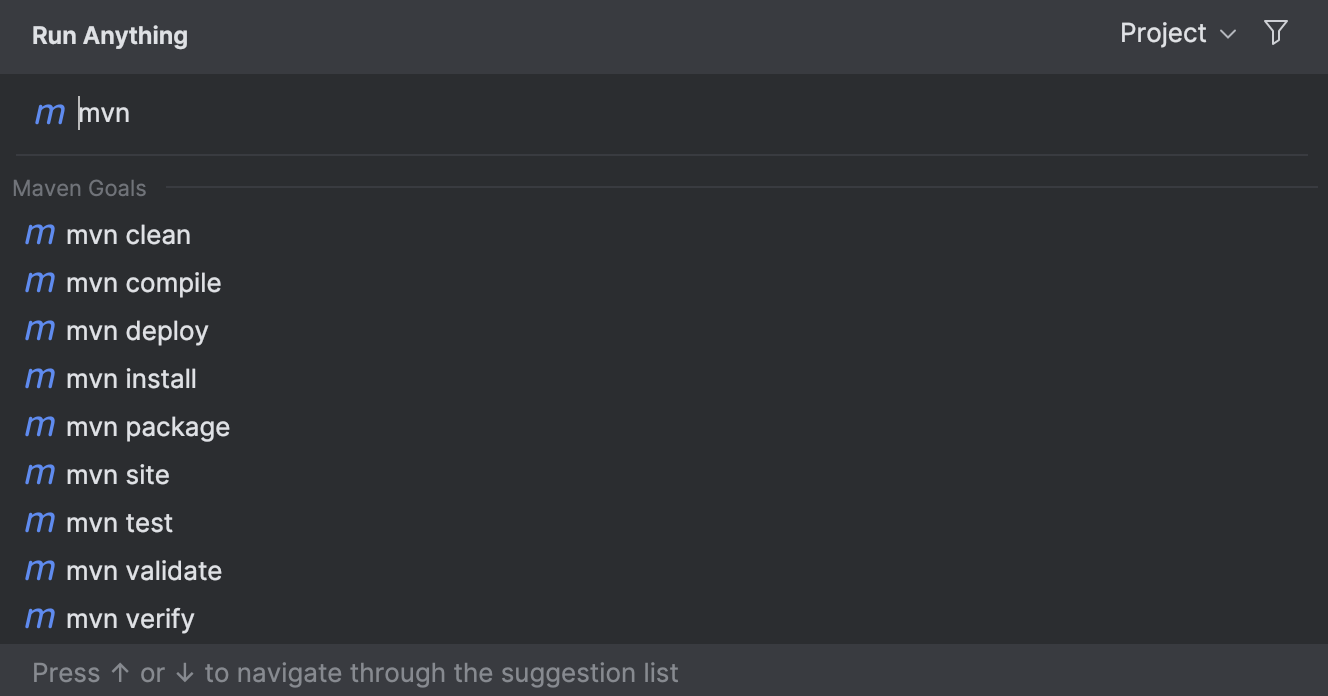Screen dimensions: 1328x696
Task: Click the Maven icon beside 'mvn install'
Action: tap(39, 378)
